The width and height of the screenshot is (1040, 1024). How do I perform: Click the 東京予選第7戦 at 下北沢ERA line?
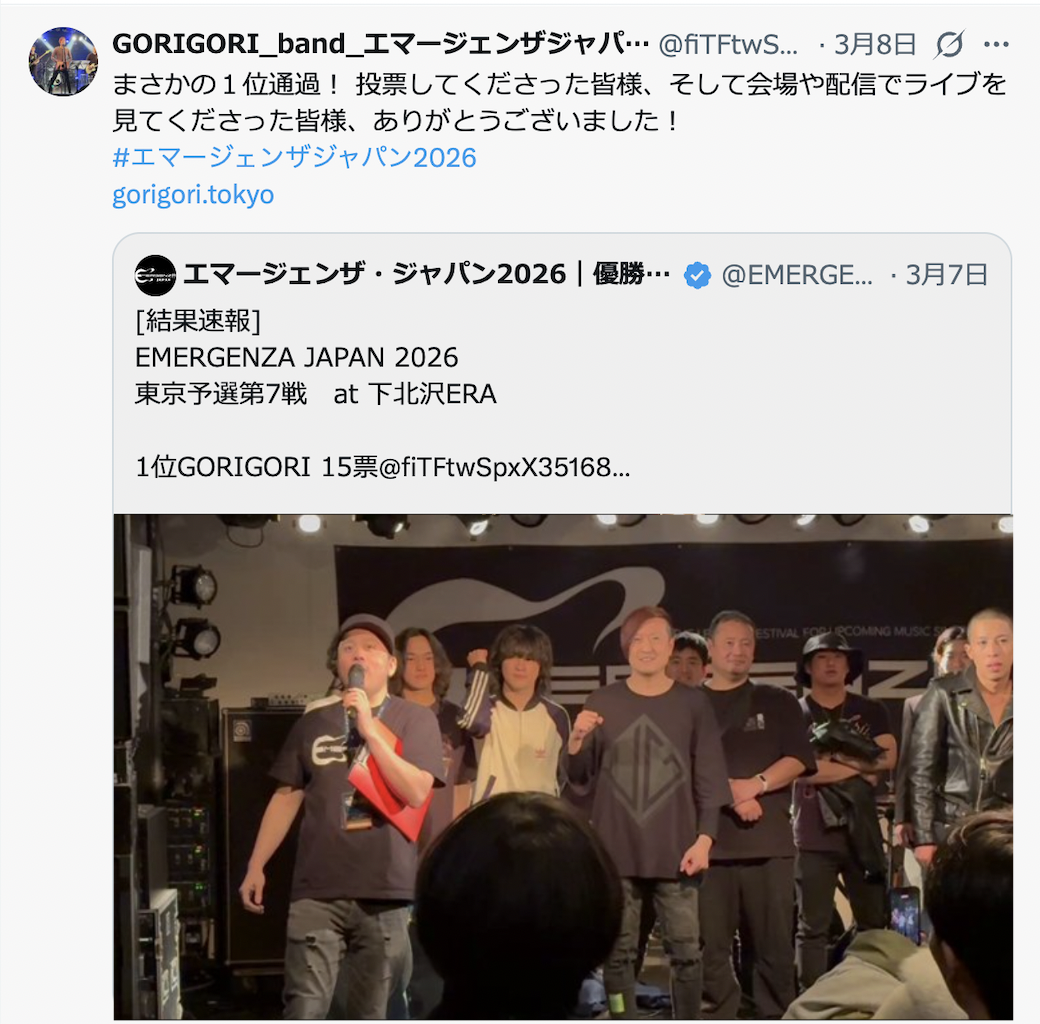pos(316,395)
